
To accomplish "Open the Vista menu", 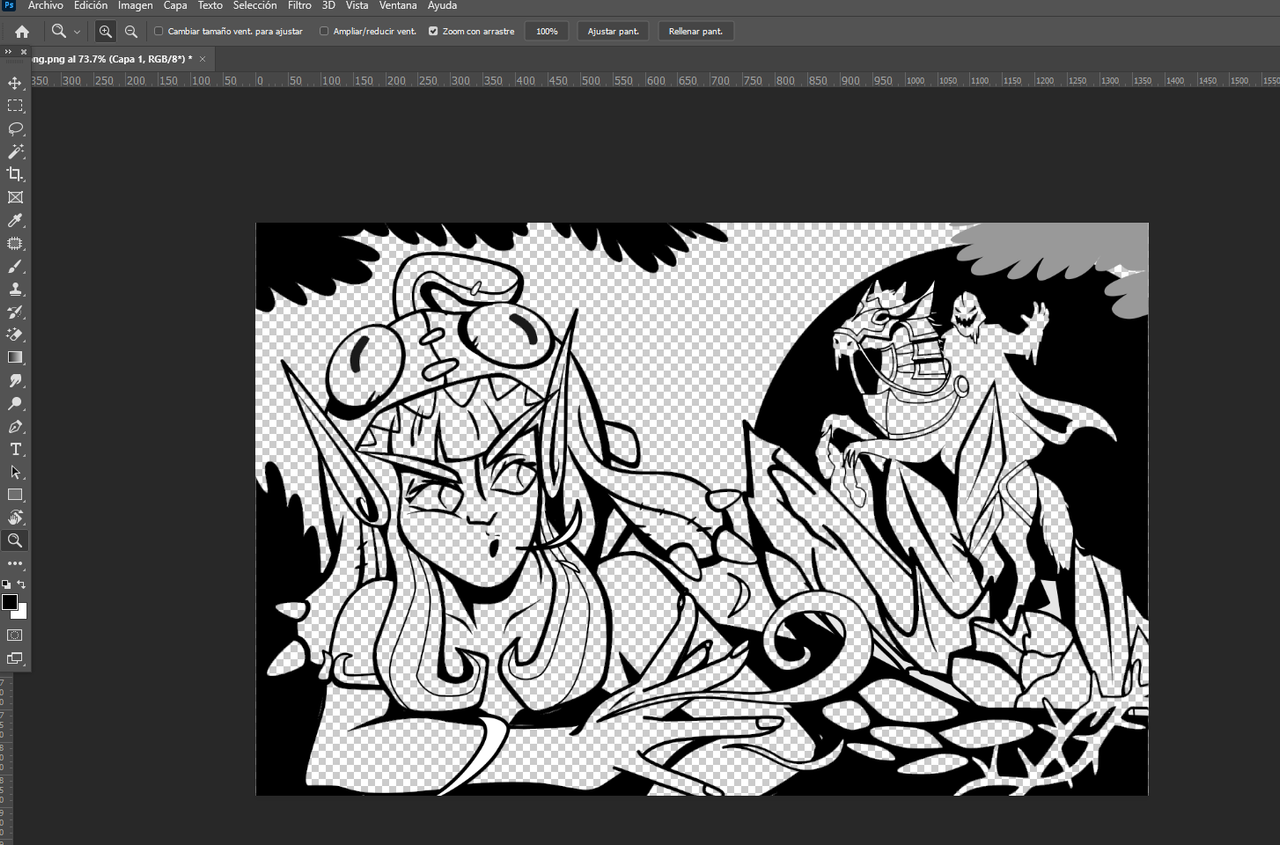I will [x=357, y=5].
